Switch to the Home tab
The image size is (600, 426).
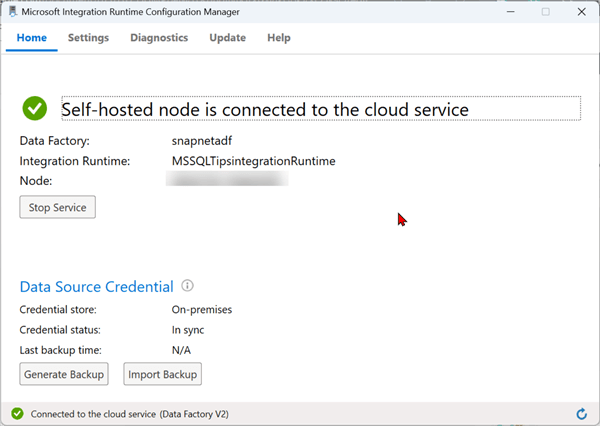coord(32,38)
